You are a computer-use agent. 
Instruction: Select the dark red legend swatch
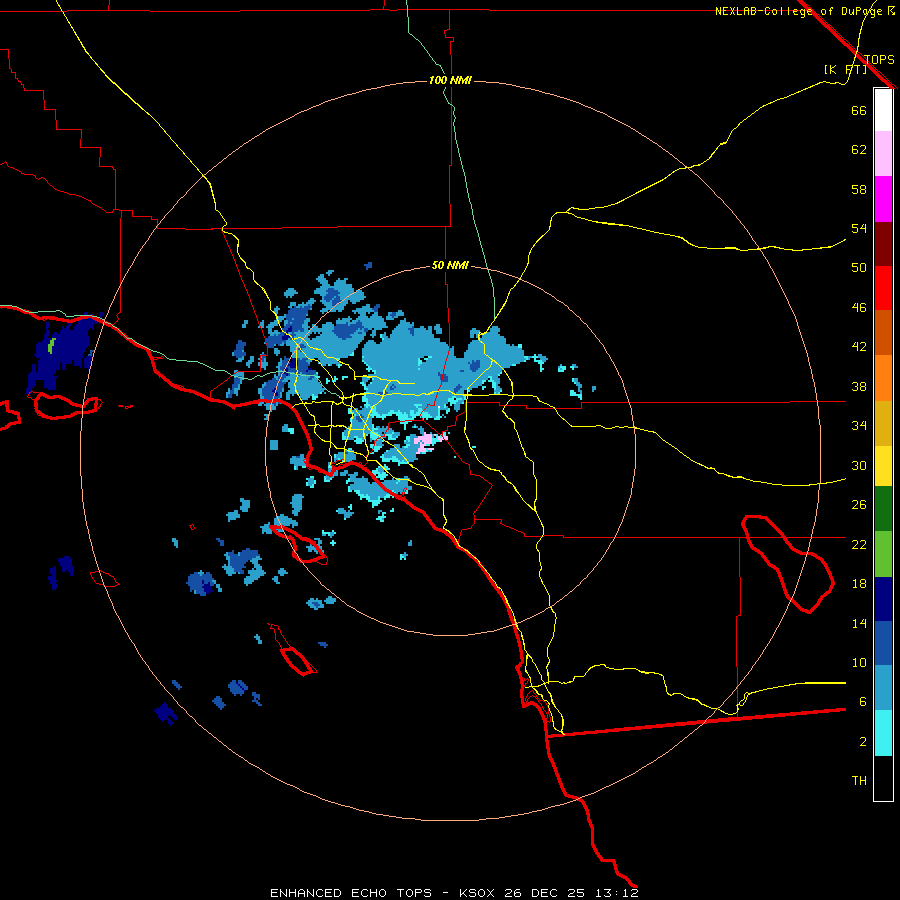(x=883, y=244)
